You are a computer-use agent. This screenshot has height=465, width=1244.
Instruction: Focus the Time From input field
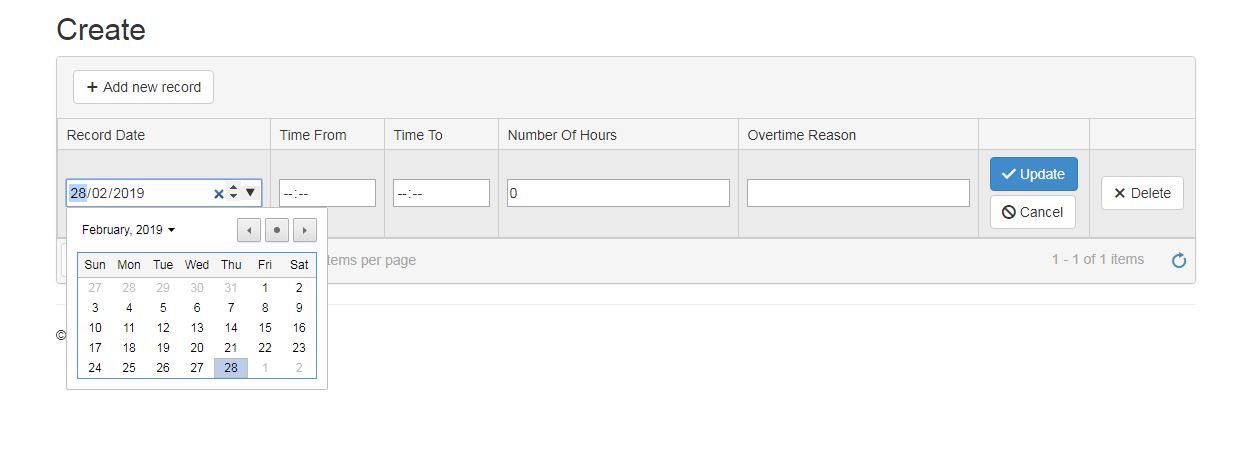point(327,193)
